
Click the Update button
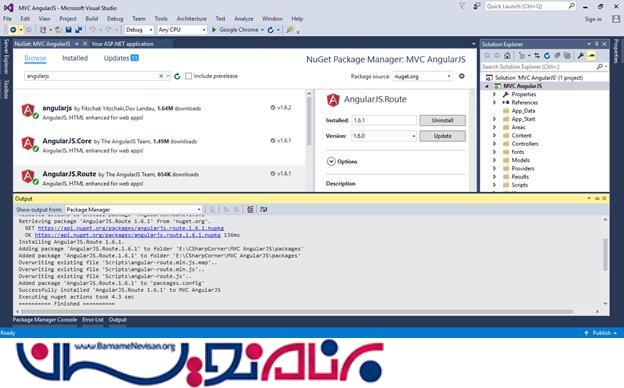pyautogui.click(x=443, y=136)
